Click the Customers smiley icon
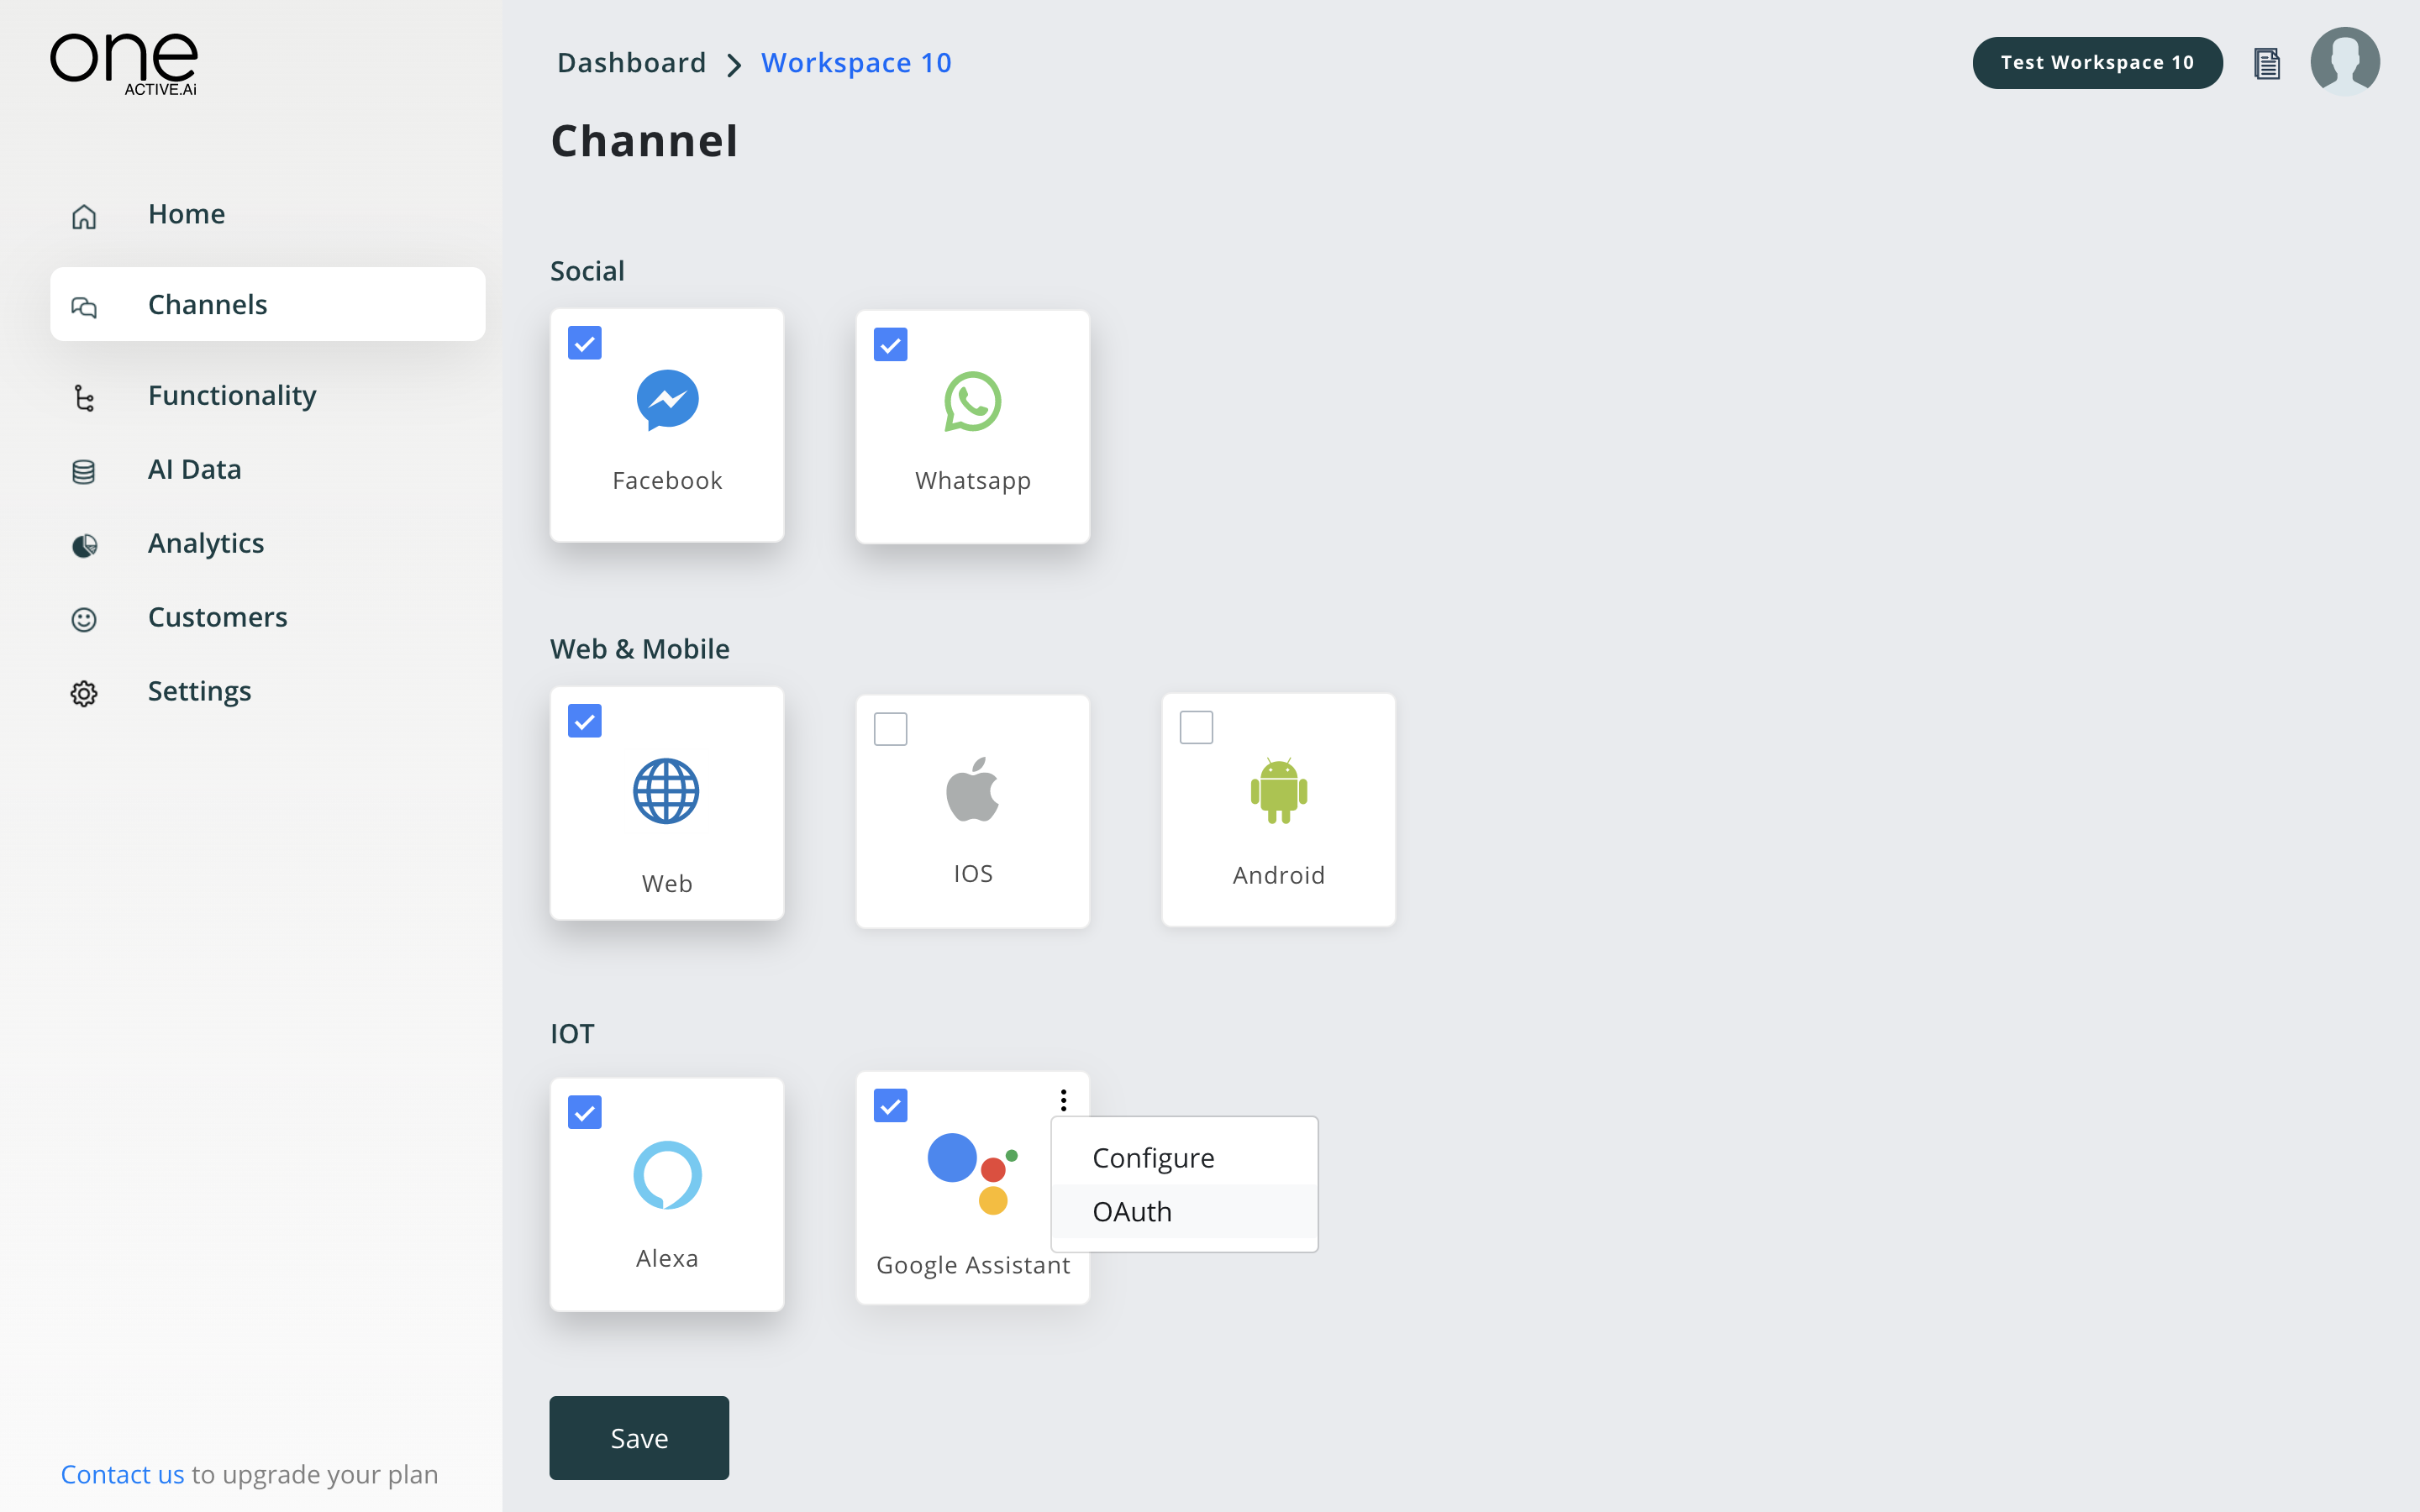The height and width of the screenshot is (1512, 2420). point(84,619)
